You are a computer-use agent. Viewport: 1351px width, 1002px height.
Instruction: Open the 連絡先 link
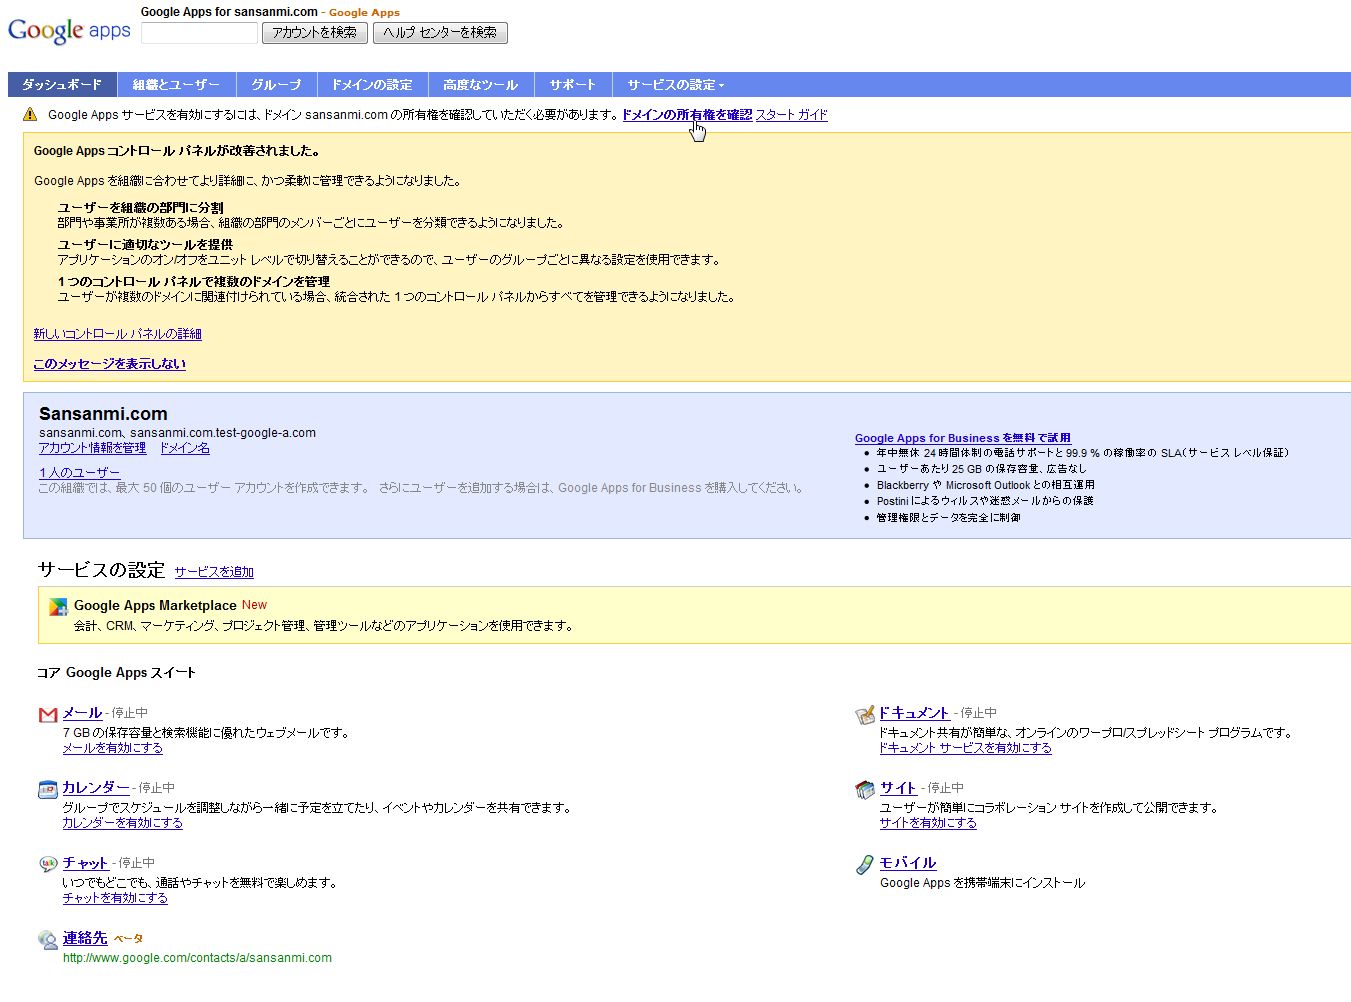[x=85, y=938]
